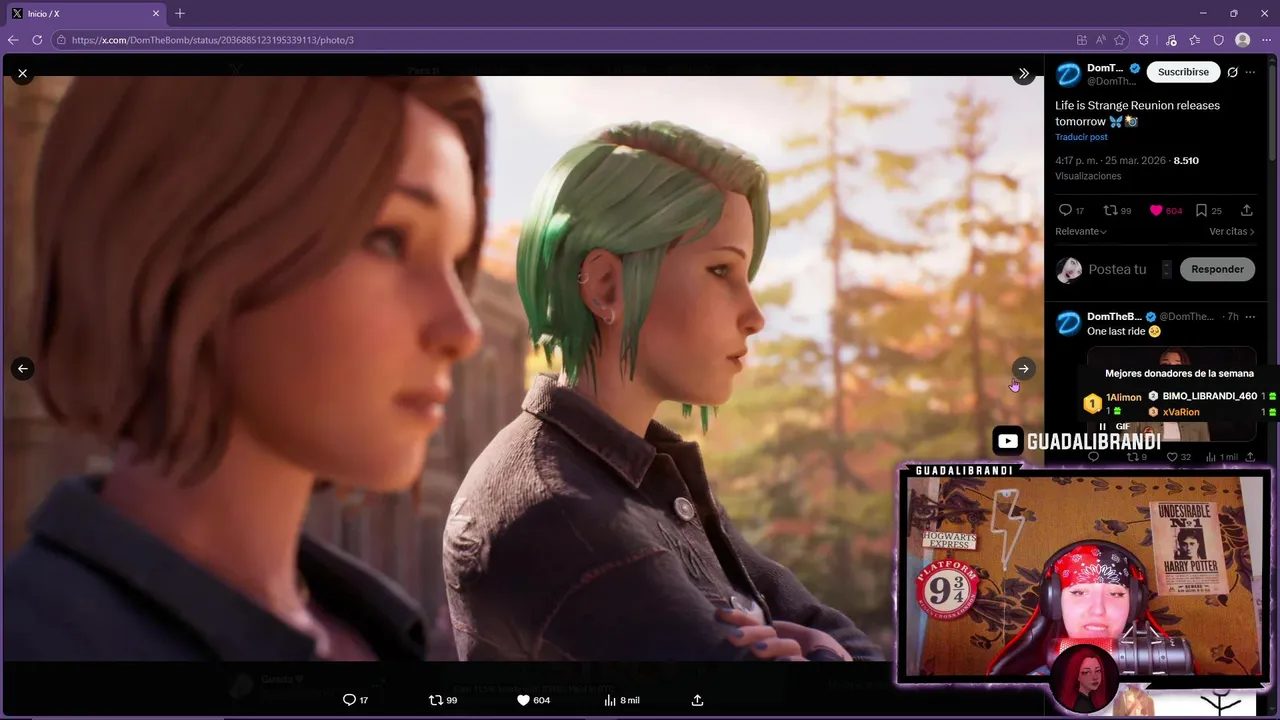This screenshot has height=720, width=1280.
Task: Open DomTheB... name on One last ride reply
Action: pyautogui.click(x=1114, y=316)
